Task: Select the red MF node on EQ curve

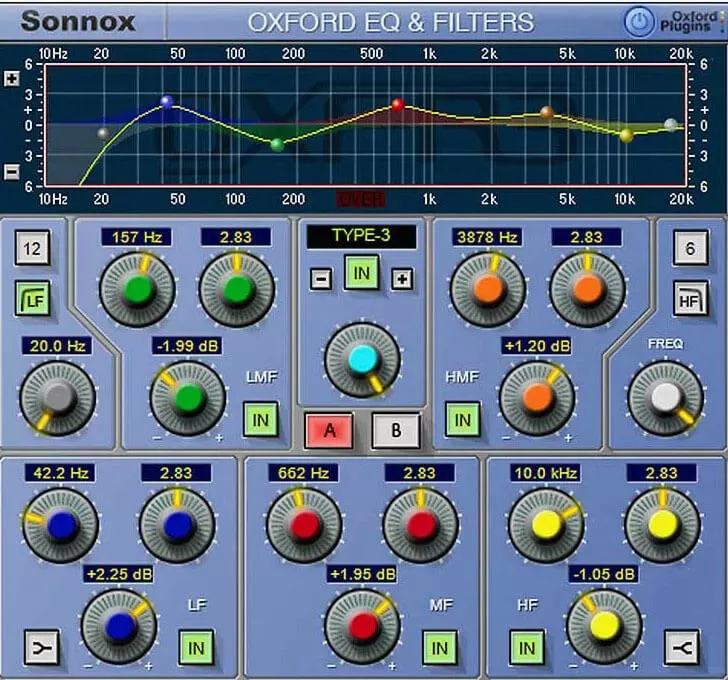Action: [x=397, y=104]
